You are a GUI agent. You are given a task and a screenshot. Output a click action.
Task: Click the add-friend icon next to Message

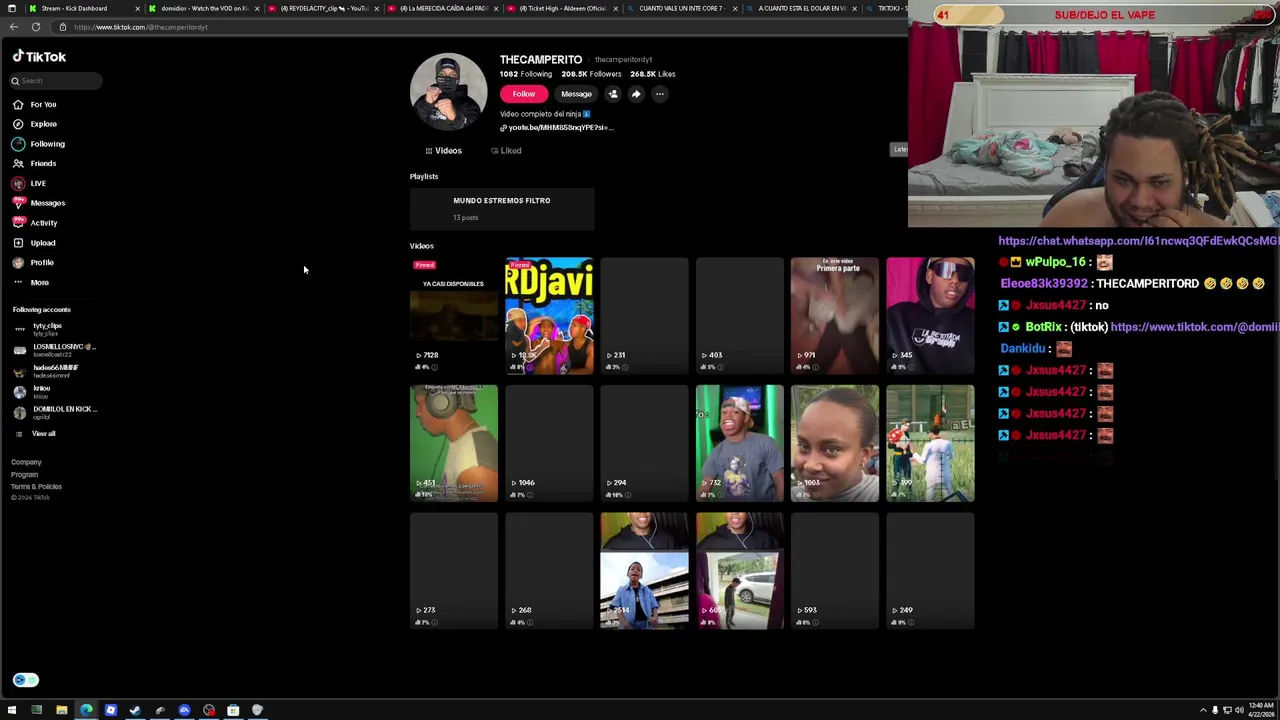(613, 94)
